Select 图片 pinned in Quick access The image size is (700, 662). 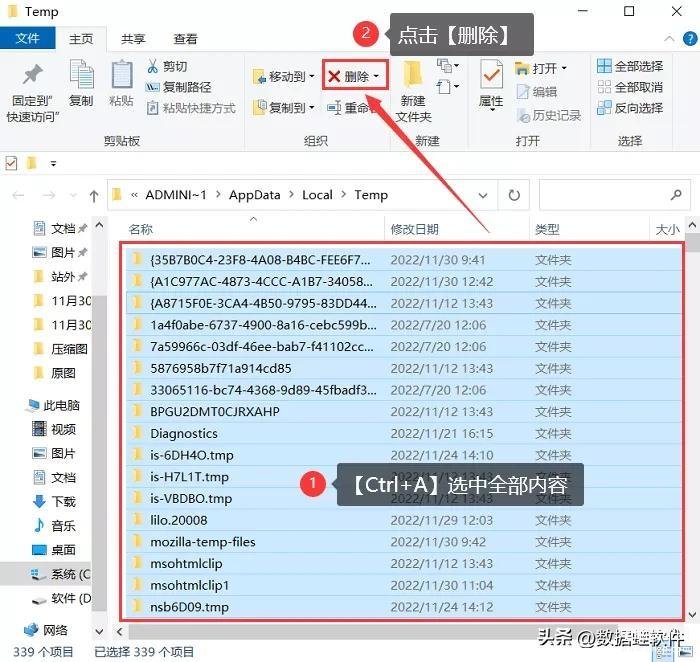62,253
